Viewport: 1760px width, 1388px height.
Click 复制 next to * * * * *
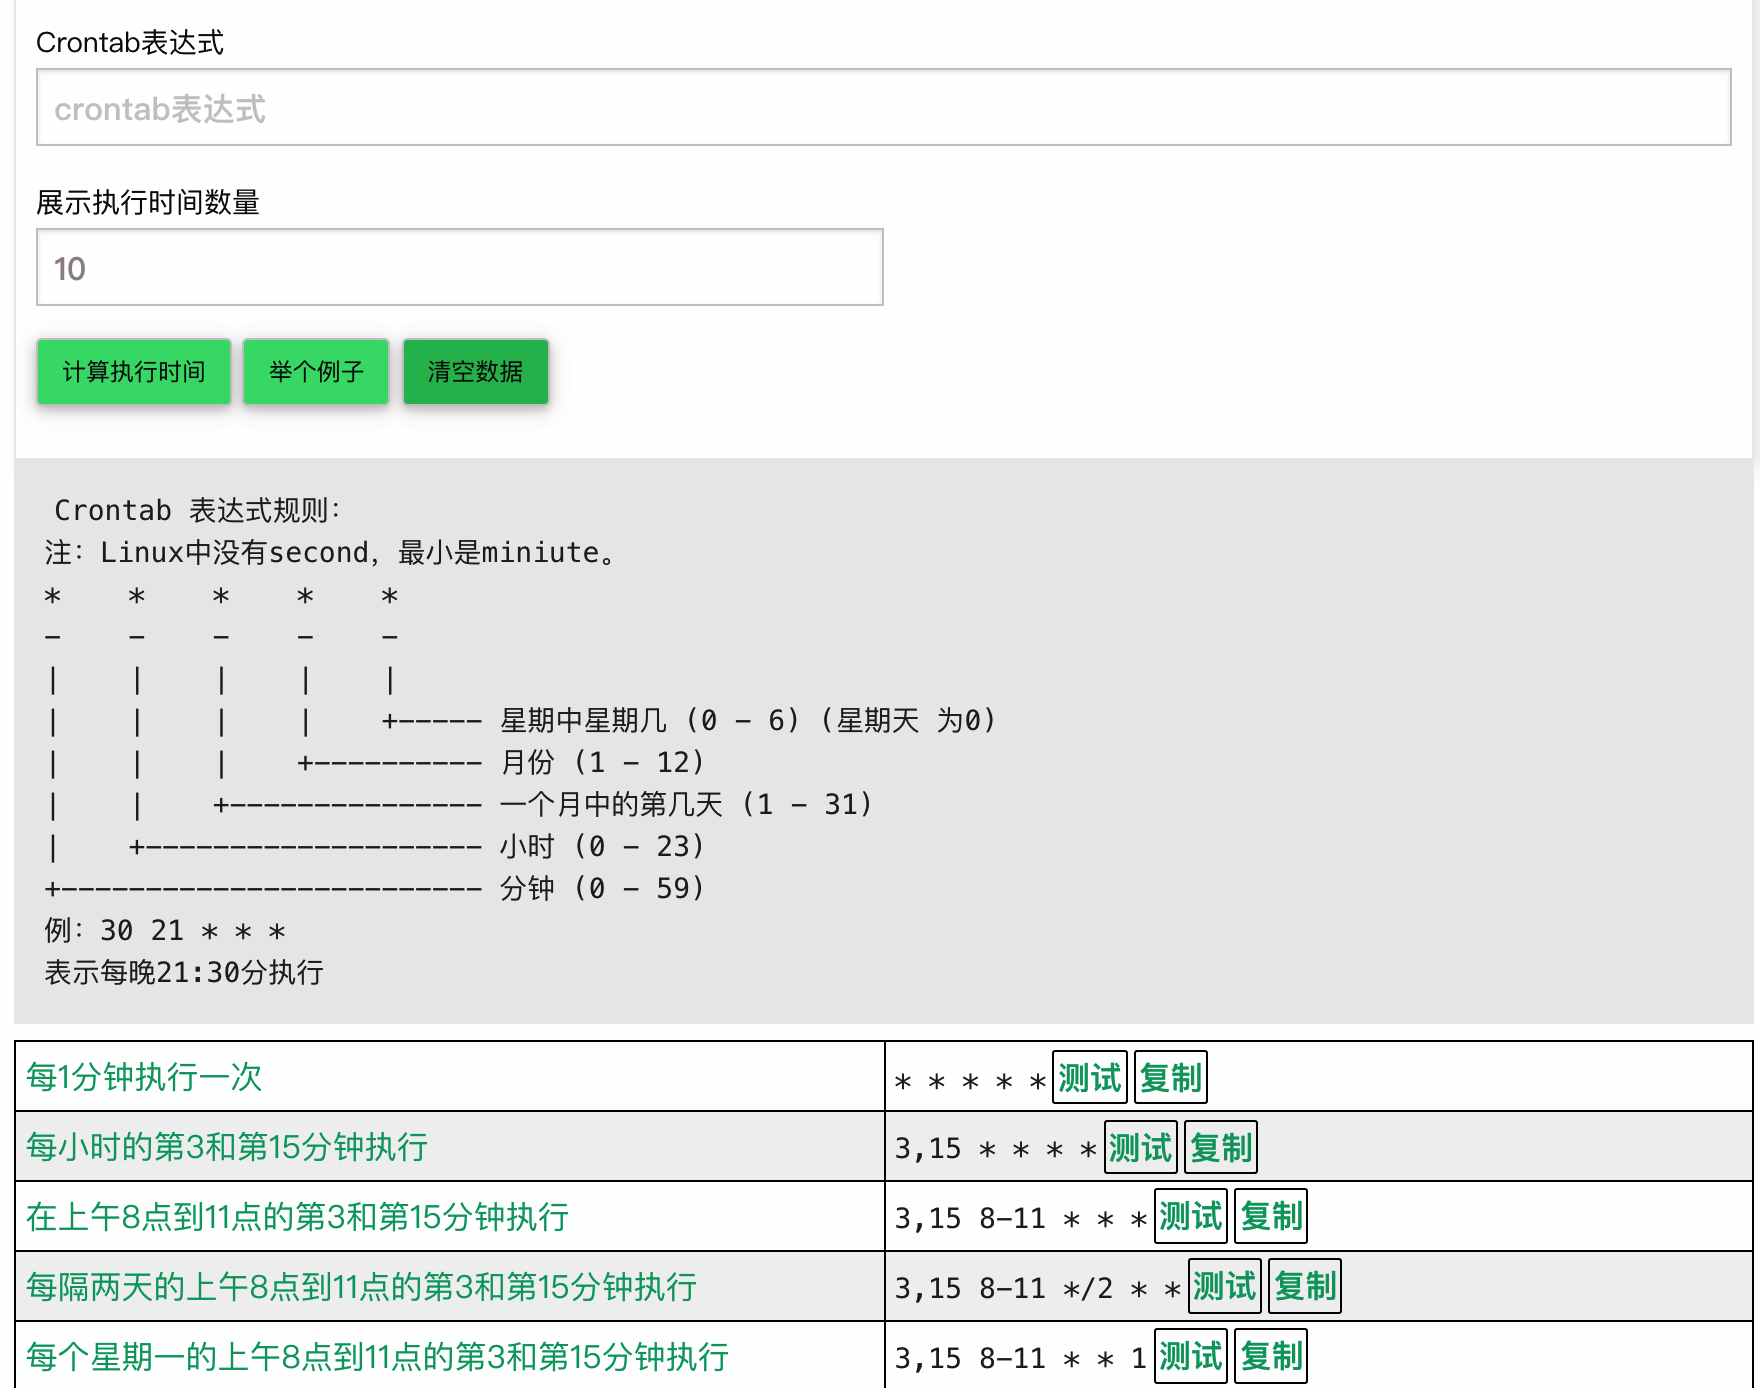[1170, 1077]
